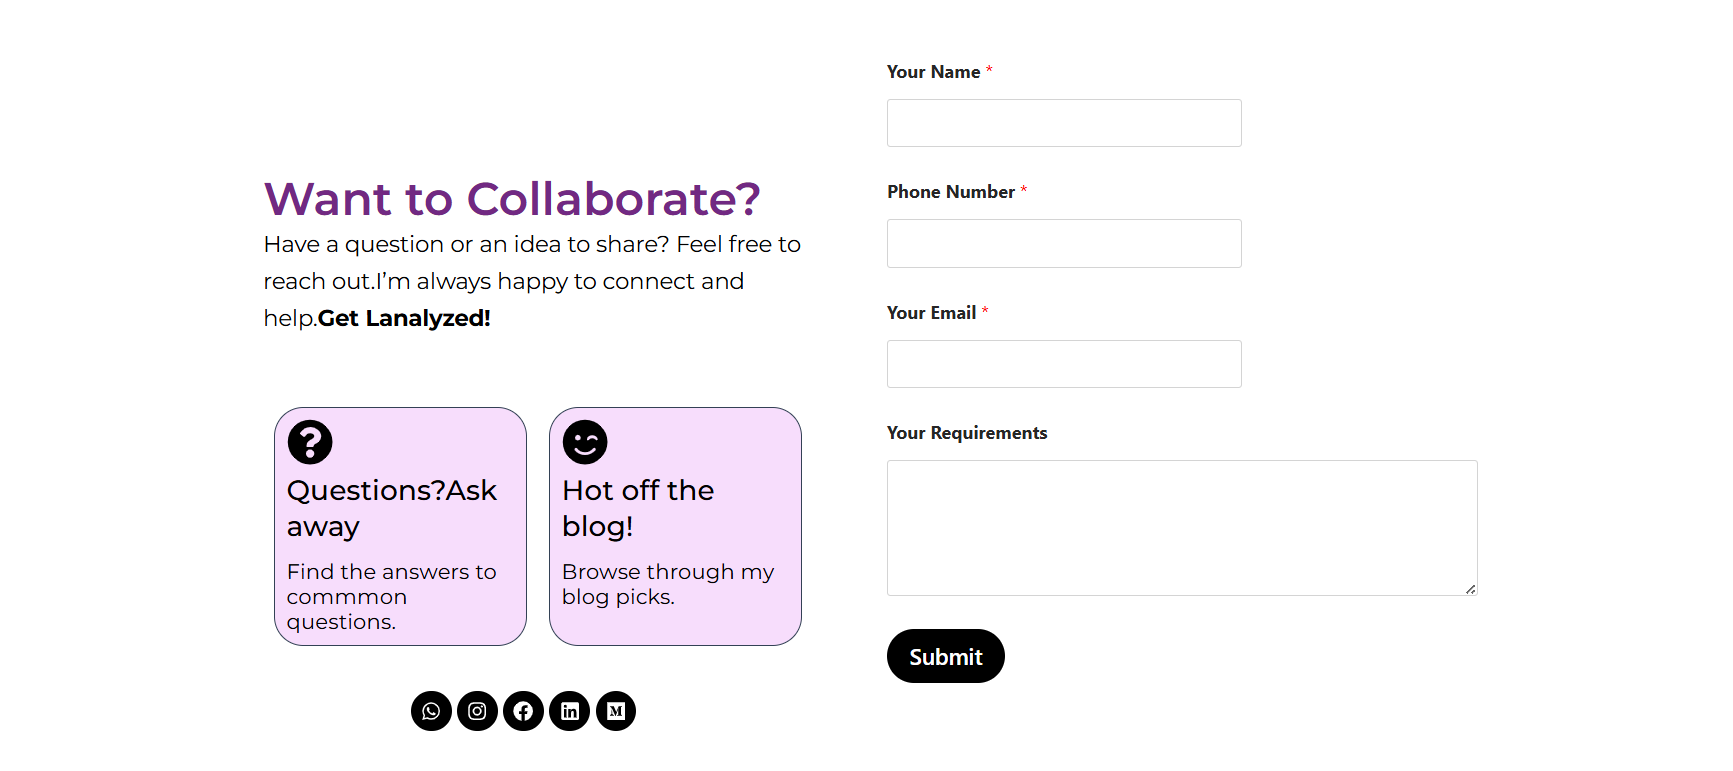Viewport: 1733px width, 771px height.
Task: Click into the Your Email field
Action: 1063,364
